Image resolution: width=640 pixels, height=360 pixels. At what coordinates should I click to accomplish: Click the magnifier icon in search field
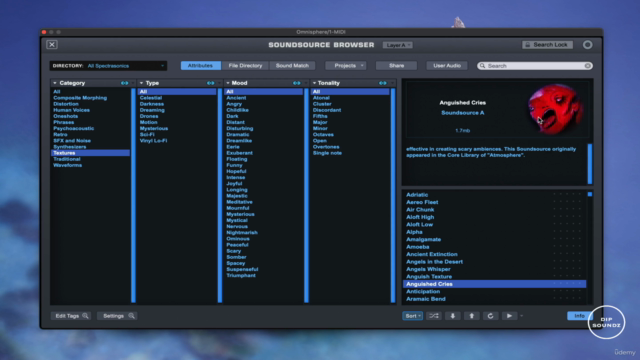click(482, 66)
